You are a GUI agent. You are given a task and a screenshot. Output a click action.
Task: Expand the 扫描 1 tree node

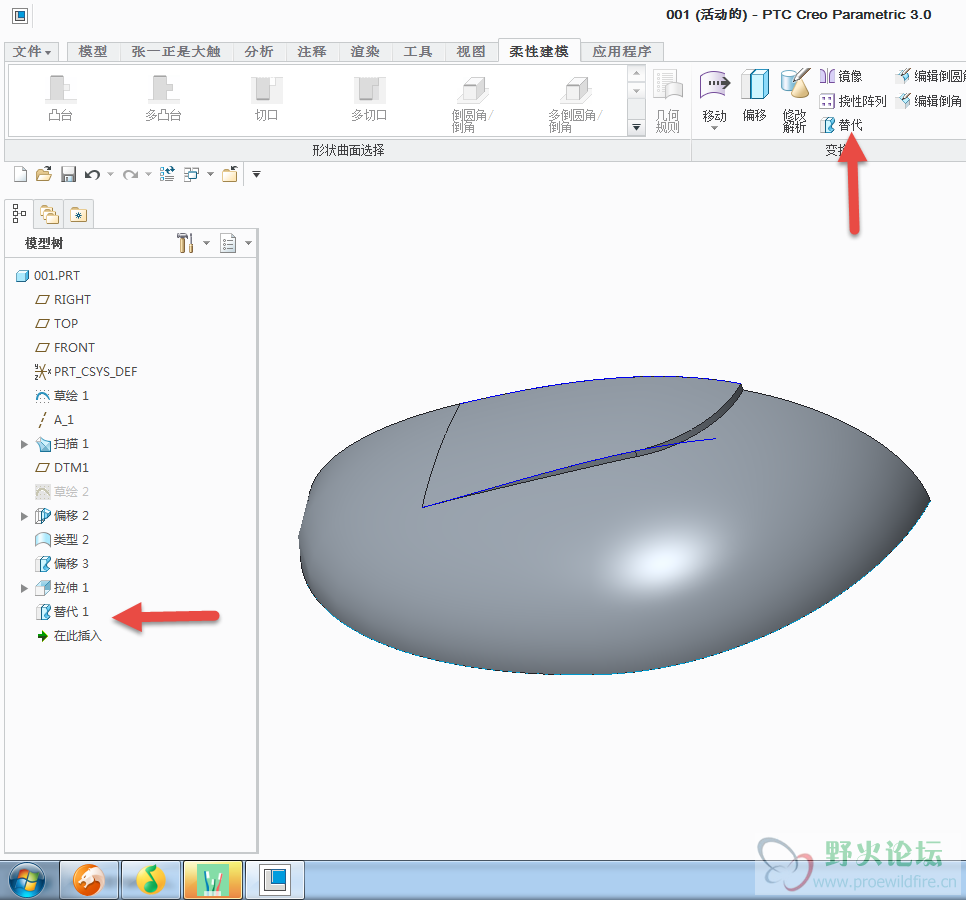click(24, 444)
